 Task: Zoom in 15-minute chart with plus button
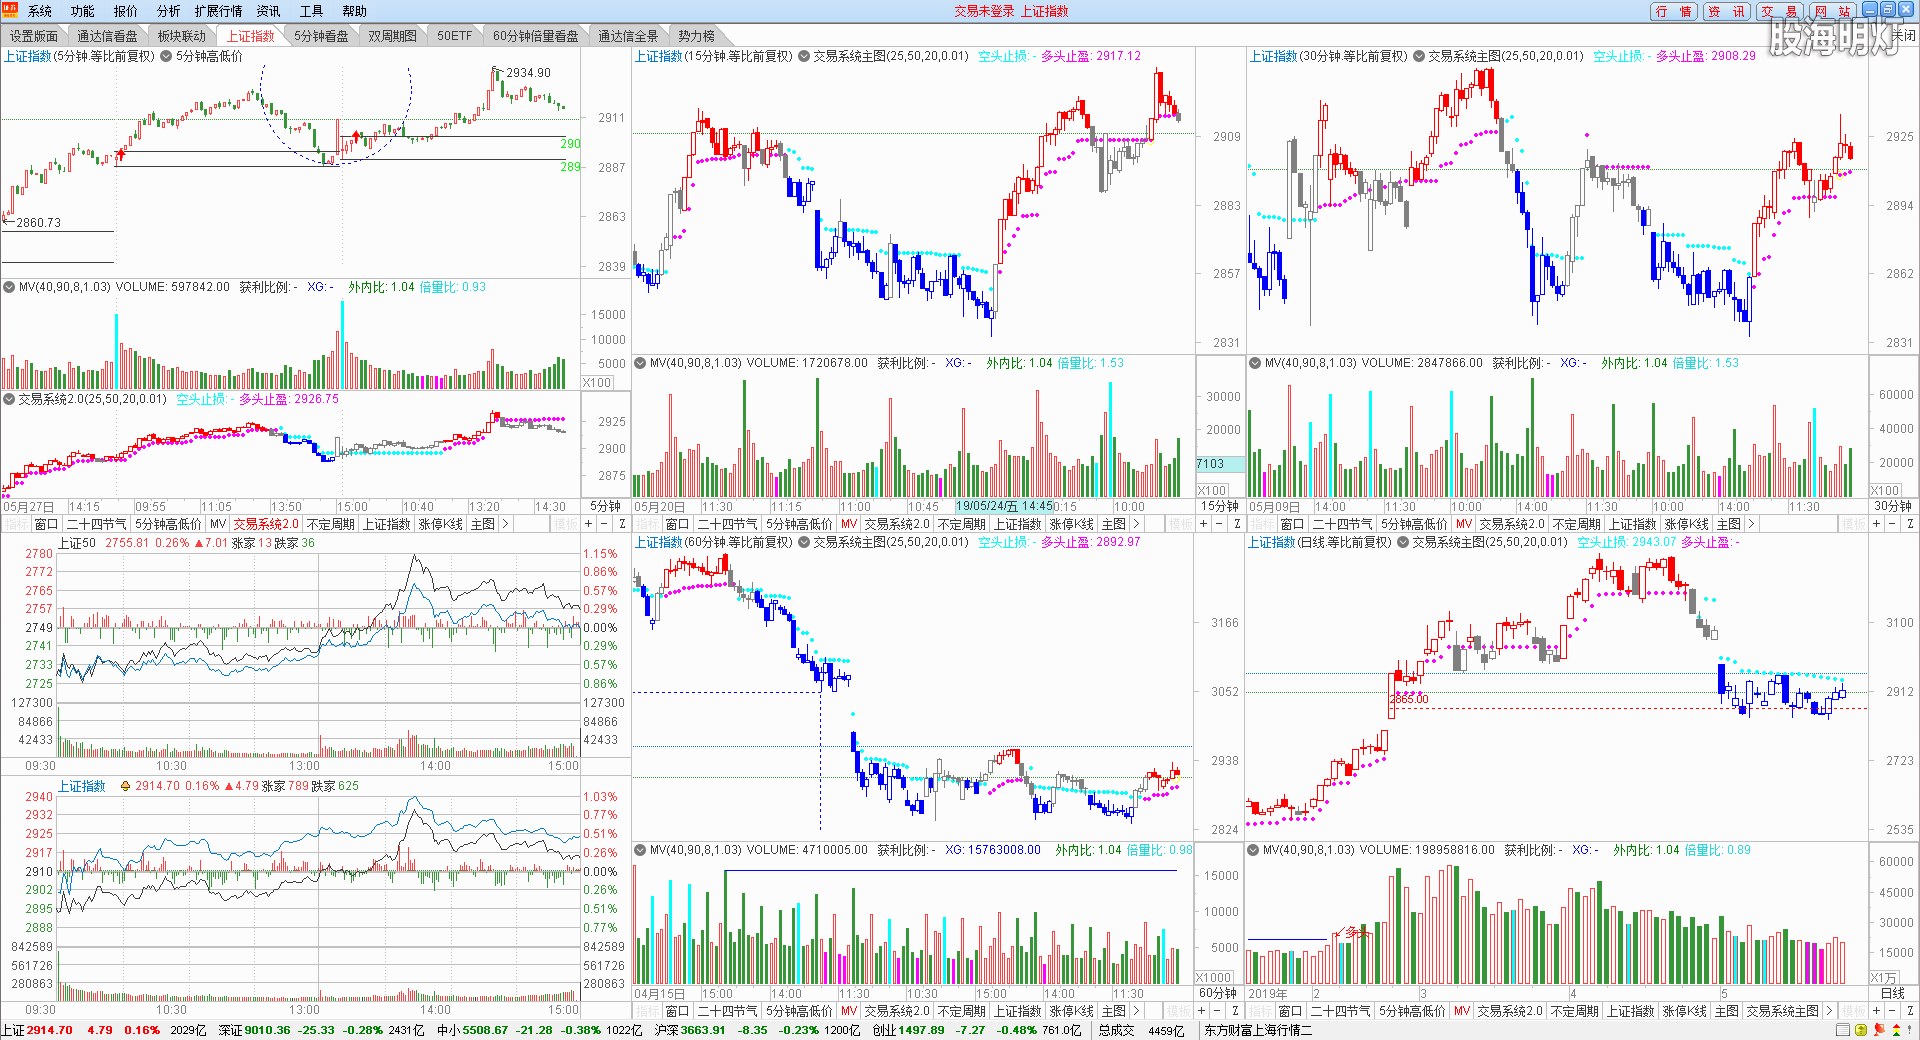click(1203, 524)
